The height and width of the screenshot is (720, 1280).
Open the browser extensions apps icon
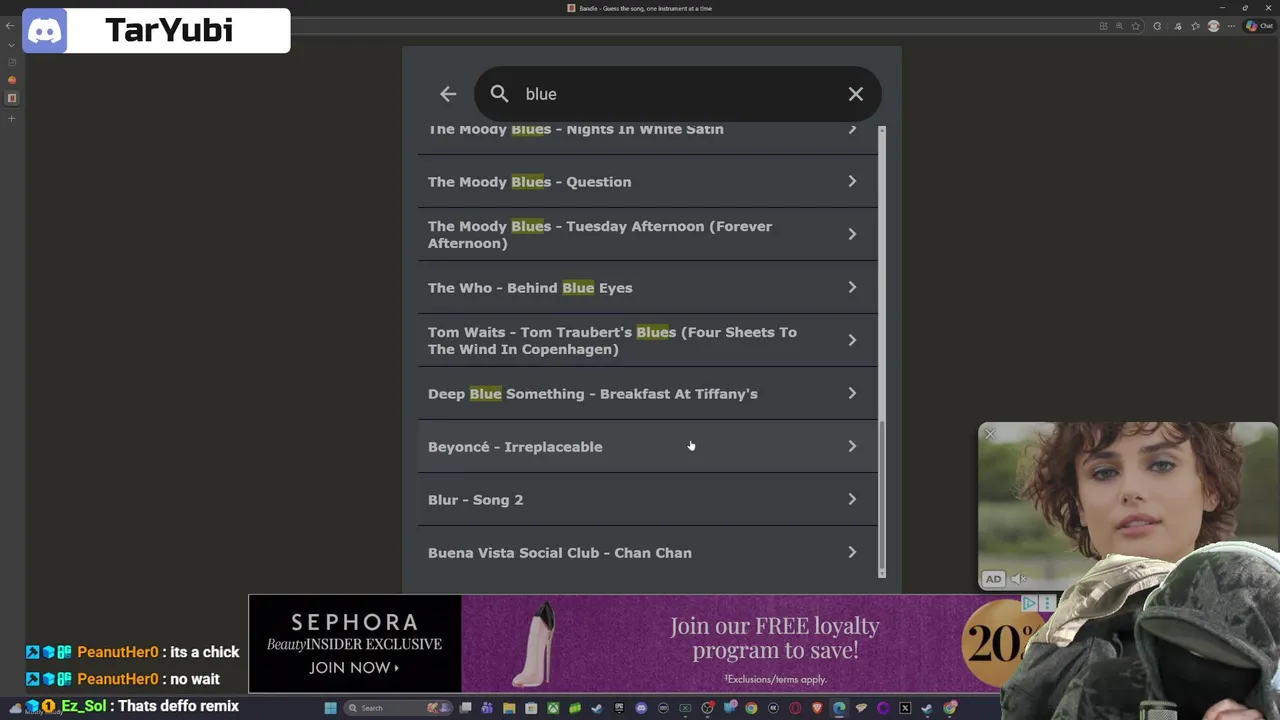tap(1104, 26)
